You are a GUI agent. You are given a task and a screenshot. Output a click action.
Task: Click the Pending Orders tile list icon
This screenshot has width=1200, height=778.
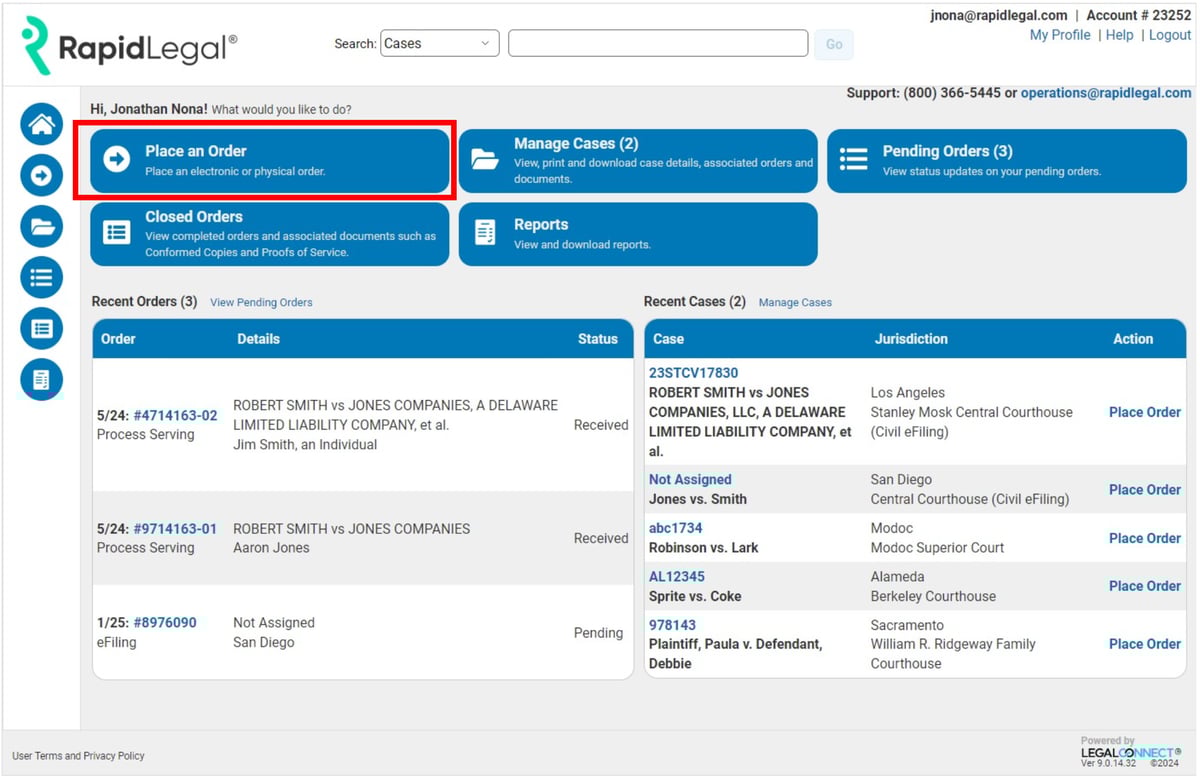(853, 159)
